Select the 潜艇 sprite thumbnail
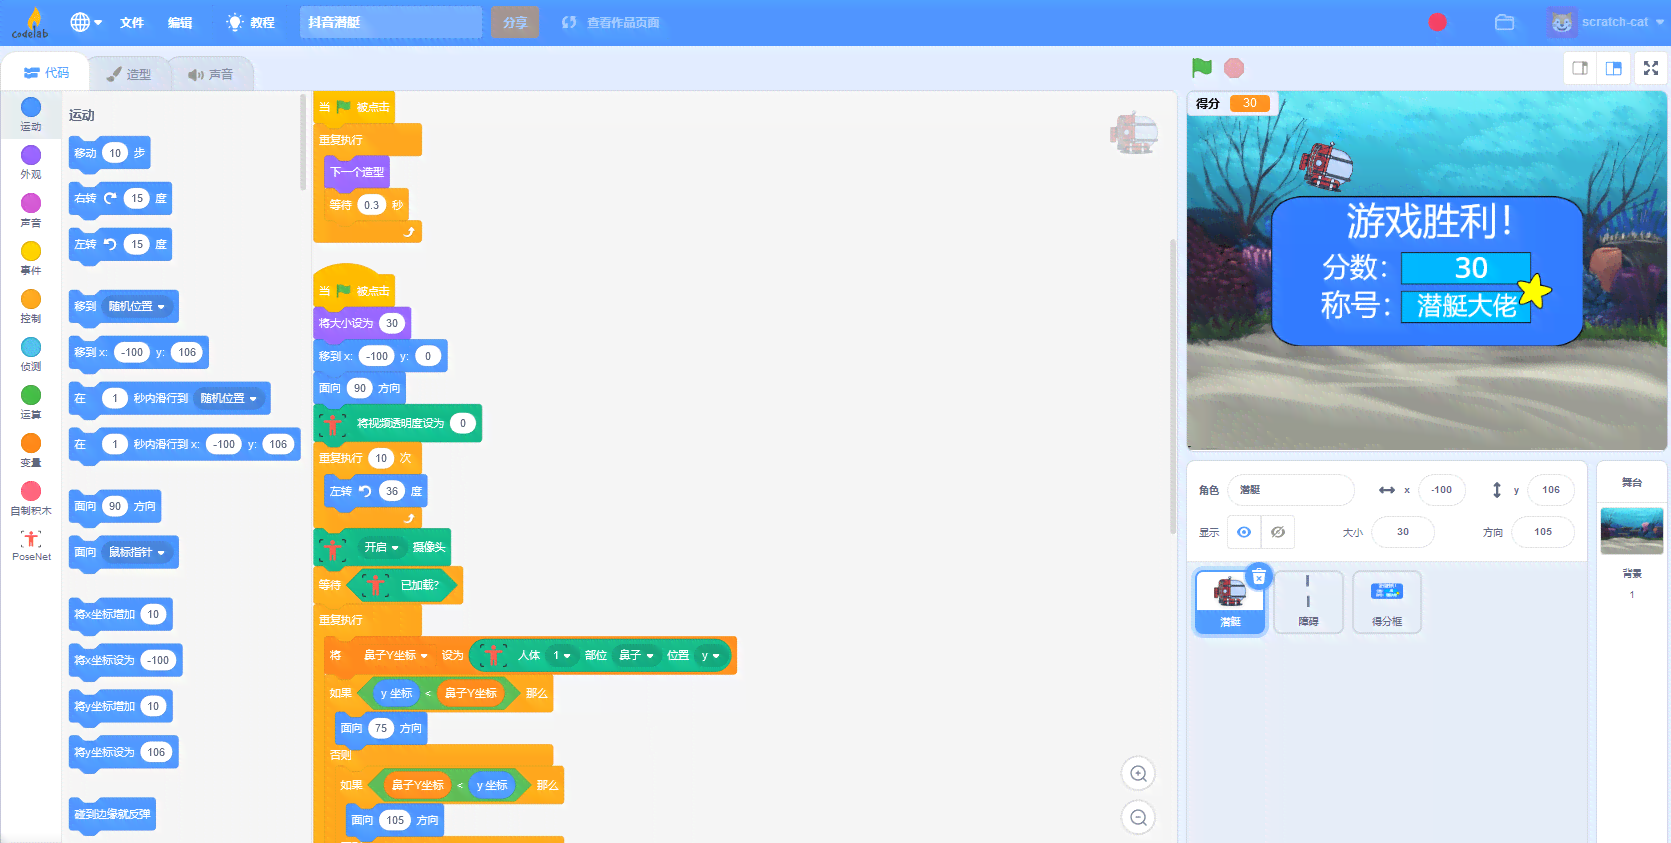1671x843 pixels. 1230,602
